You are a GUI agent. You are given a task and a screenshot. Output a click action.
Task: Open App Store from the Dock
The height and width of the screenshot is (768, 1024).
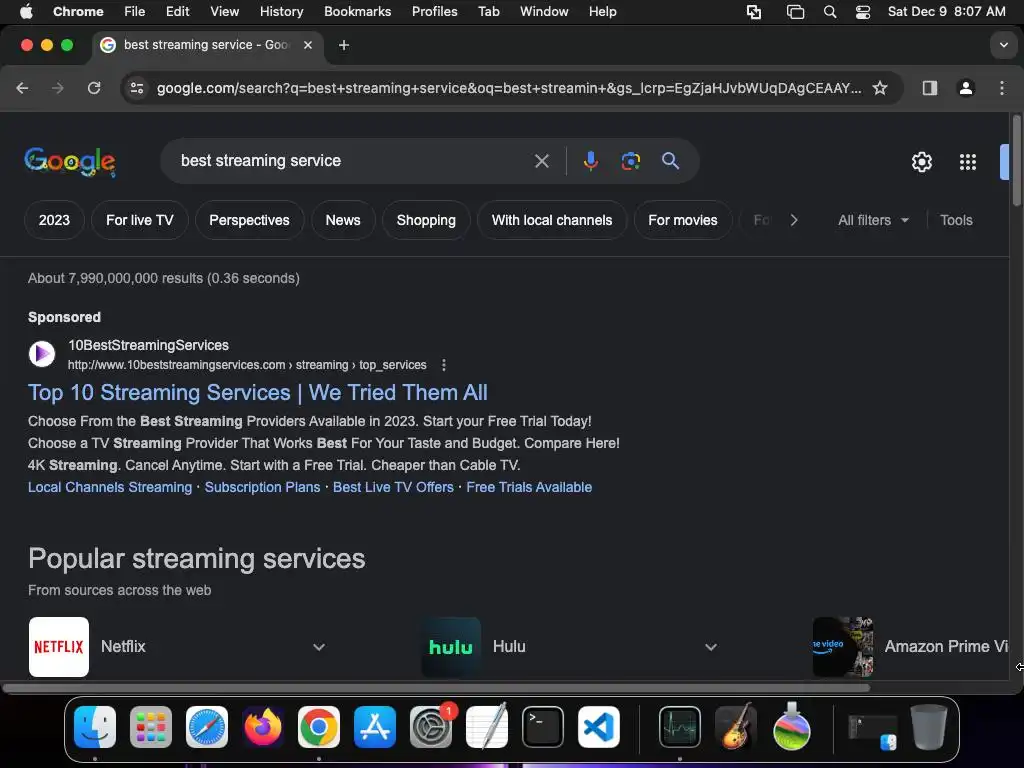click(x=374, y=727)
